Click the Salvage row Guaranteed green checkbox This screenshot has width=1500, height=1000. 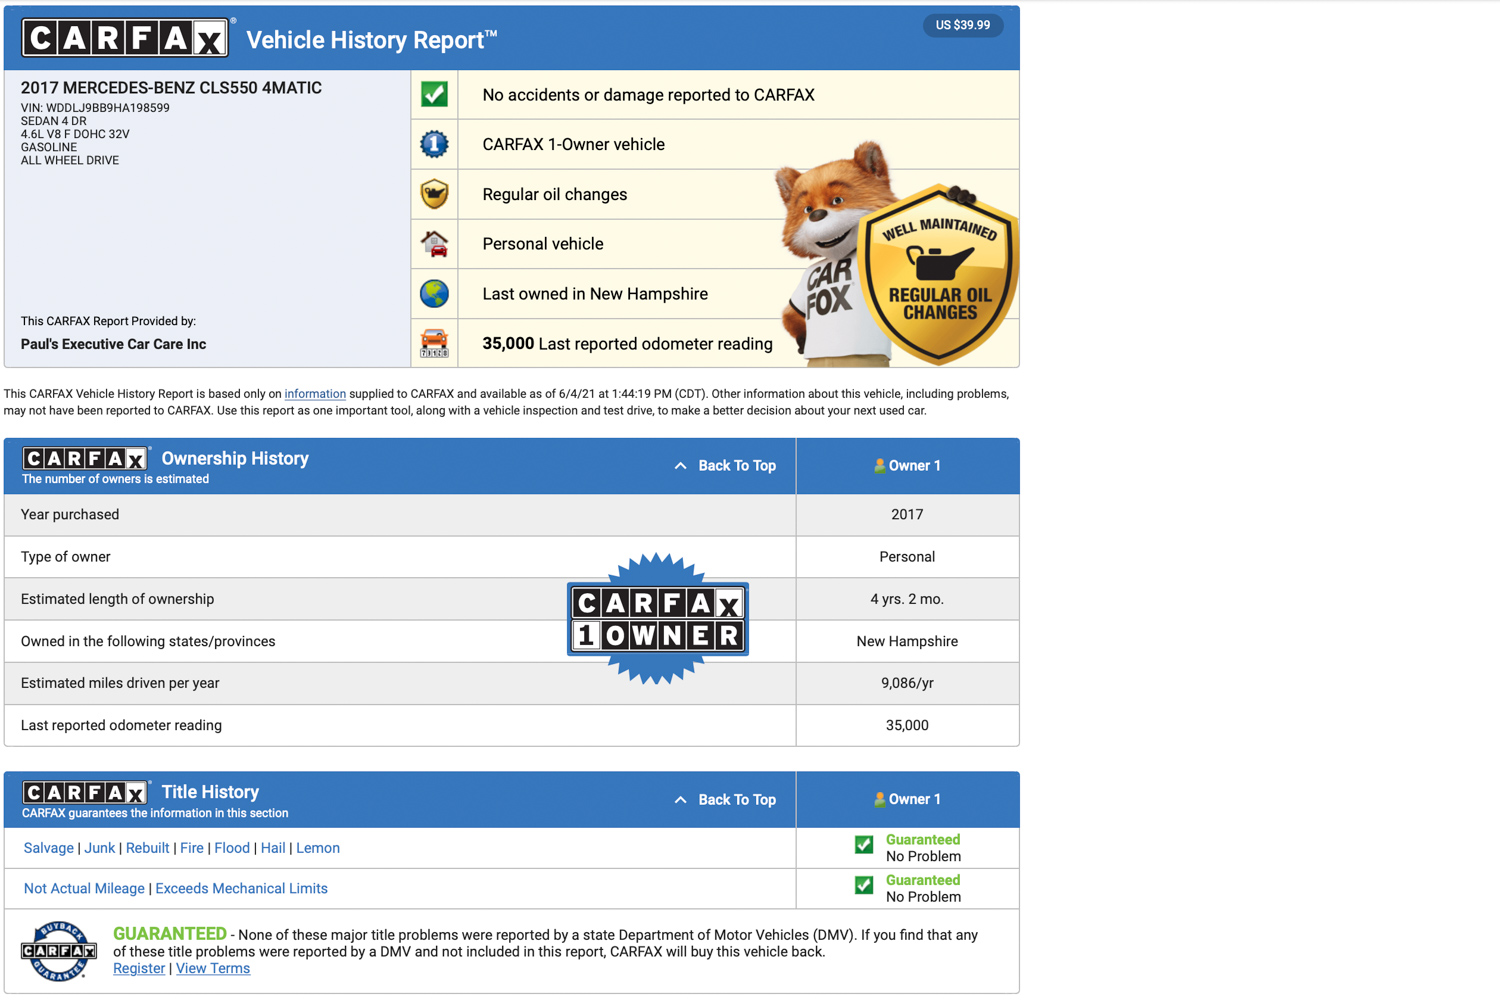coord(864,845)
